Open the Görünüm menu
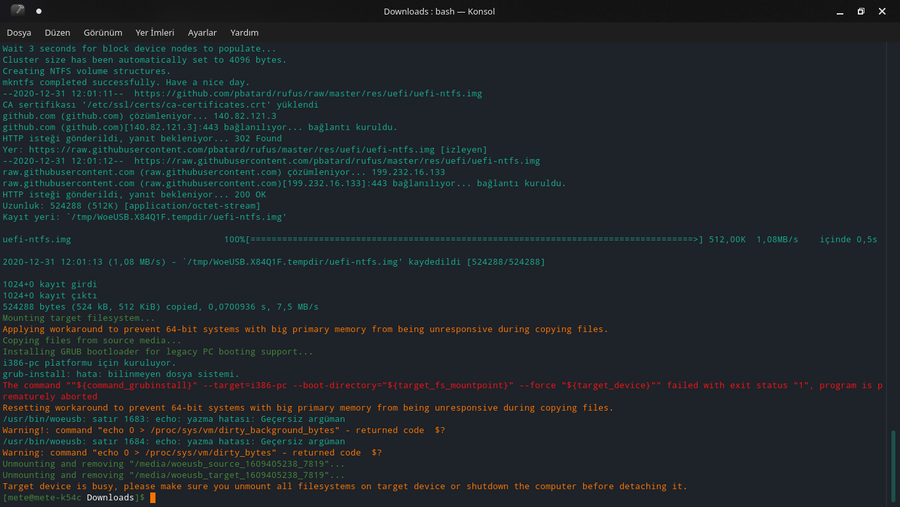 click(x=103, y=32)
